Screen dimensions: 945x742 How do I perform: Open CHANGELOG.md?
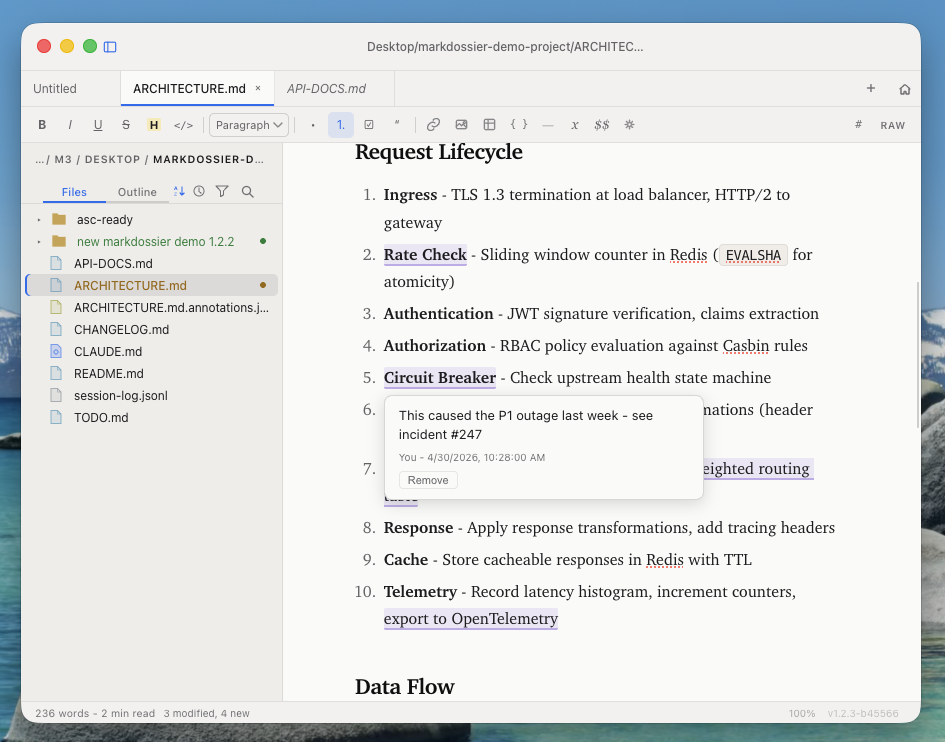point(152,330)
